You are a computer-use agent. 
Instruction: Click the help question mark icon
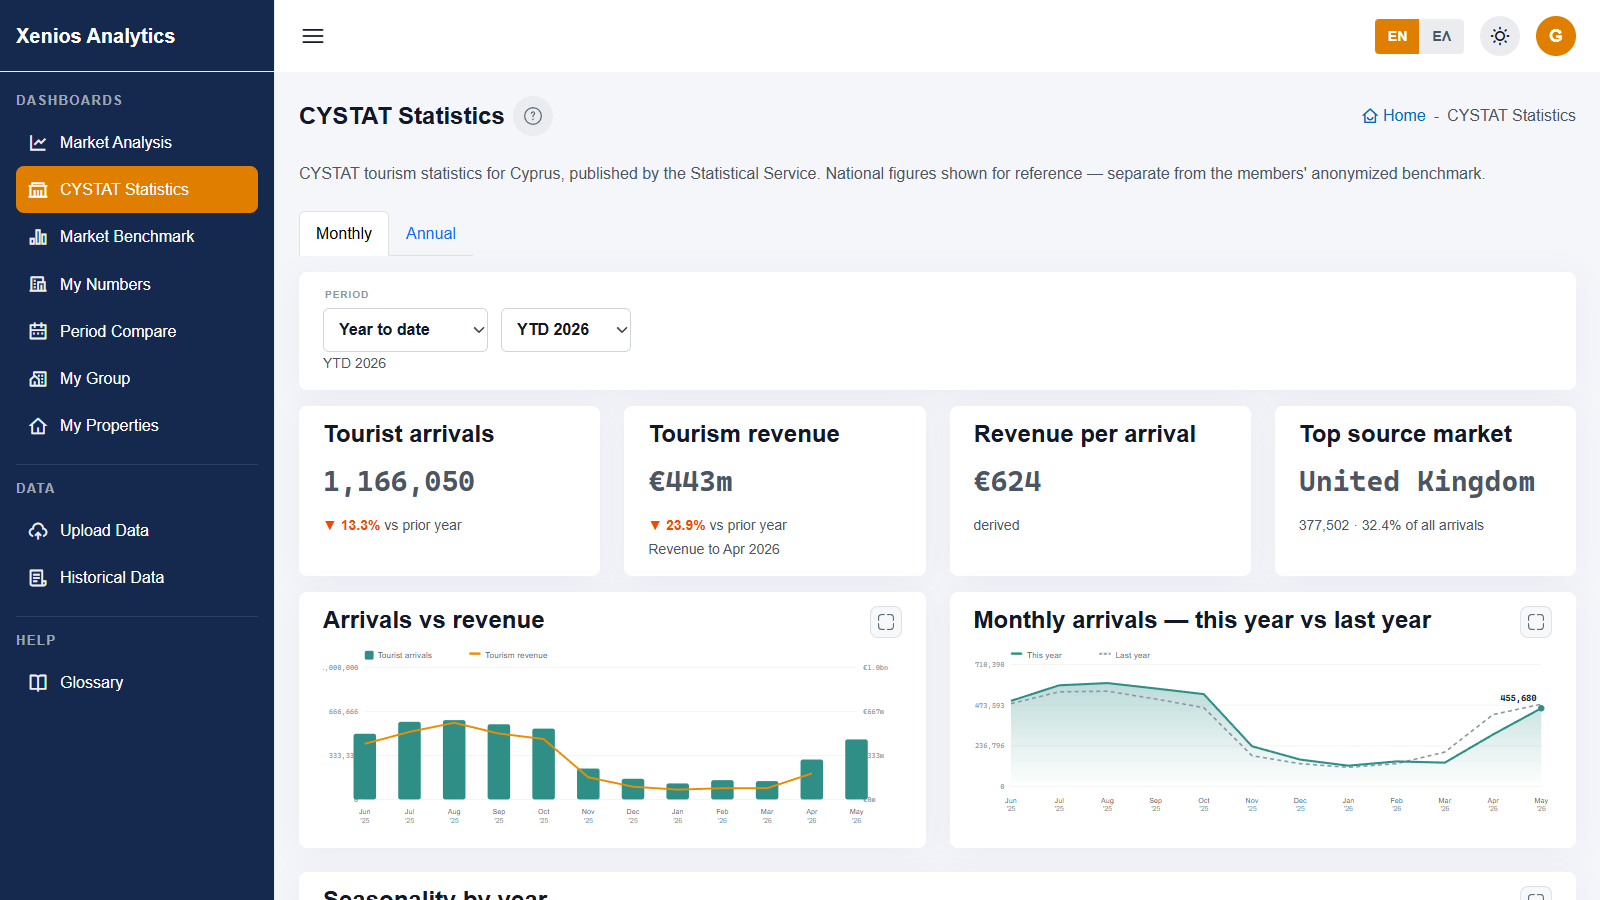533,116
